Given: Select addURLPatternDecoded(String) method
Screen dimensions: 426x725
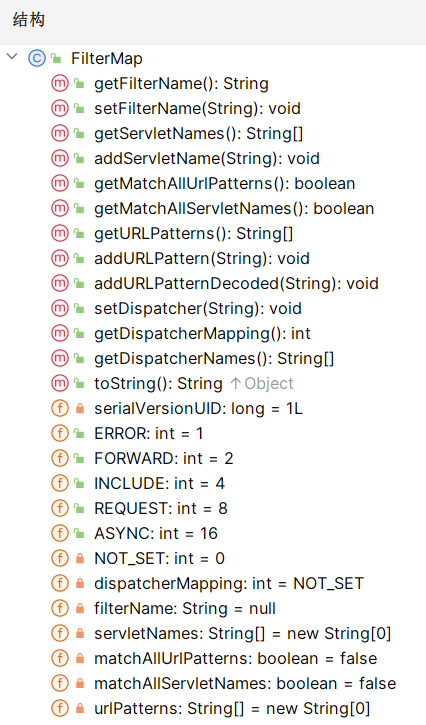Looking at the screenshot, I should pos(236,283).
